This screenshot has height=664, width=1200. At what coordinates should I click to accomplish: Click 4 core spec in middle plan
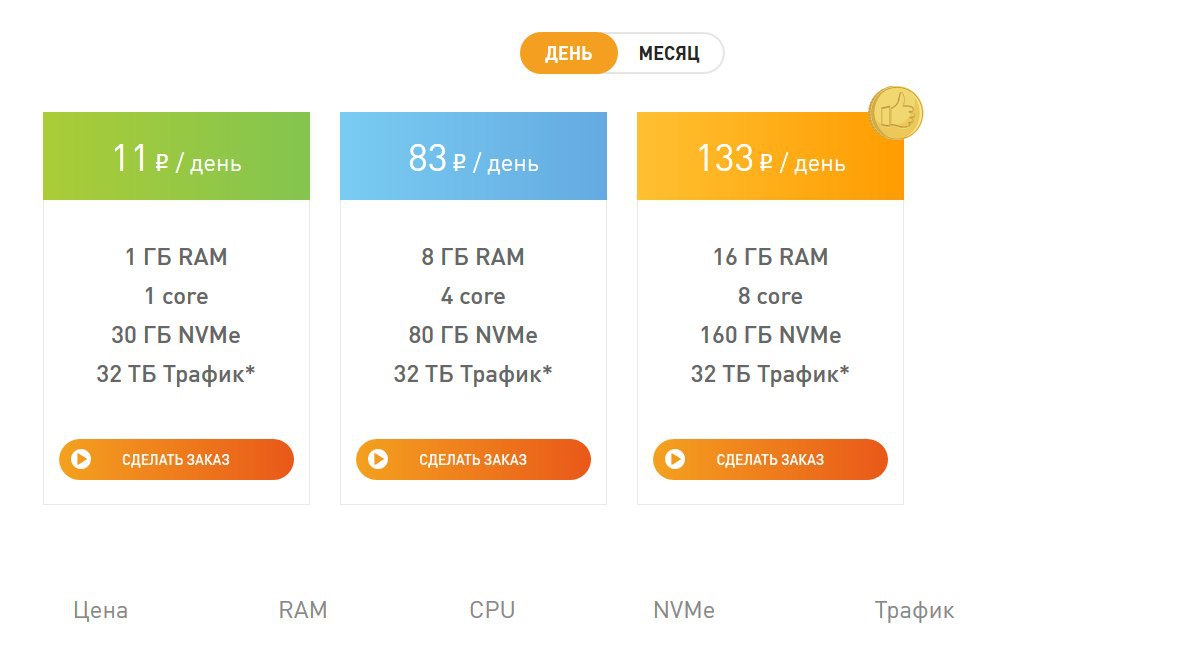pyautogui.click(x=473, y=296)
